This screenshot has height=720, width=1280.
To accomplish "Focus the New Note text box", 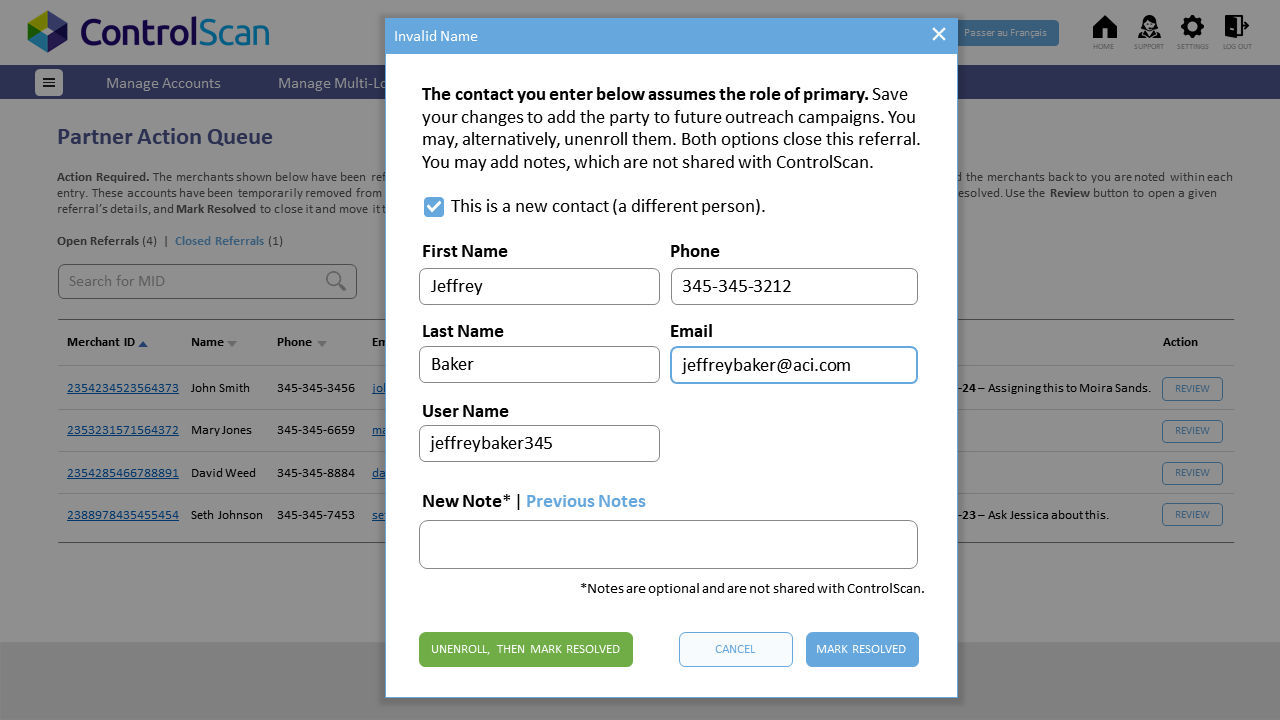I will click(668, 544).
